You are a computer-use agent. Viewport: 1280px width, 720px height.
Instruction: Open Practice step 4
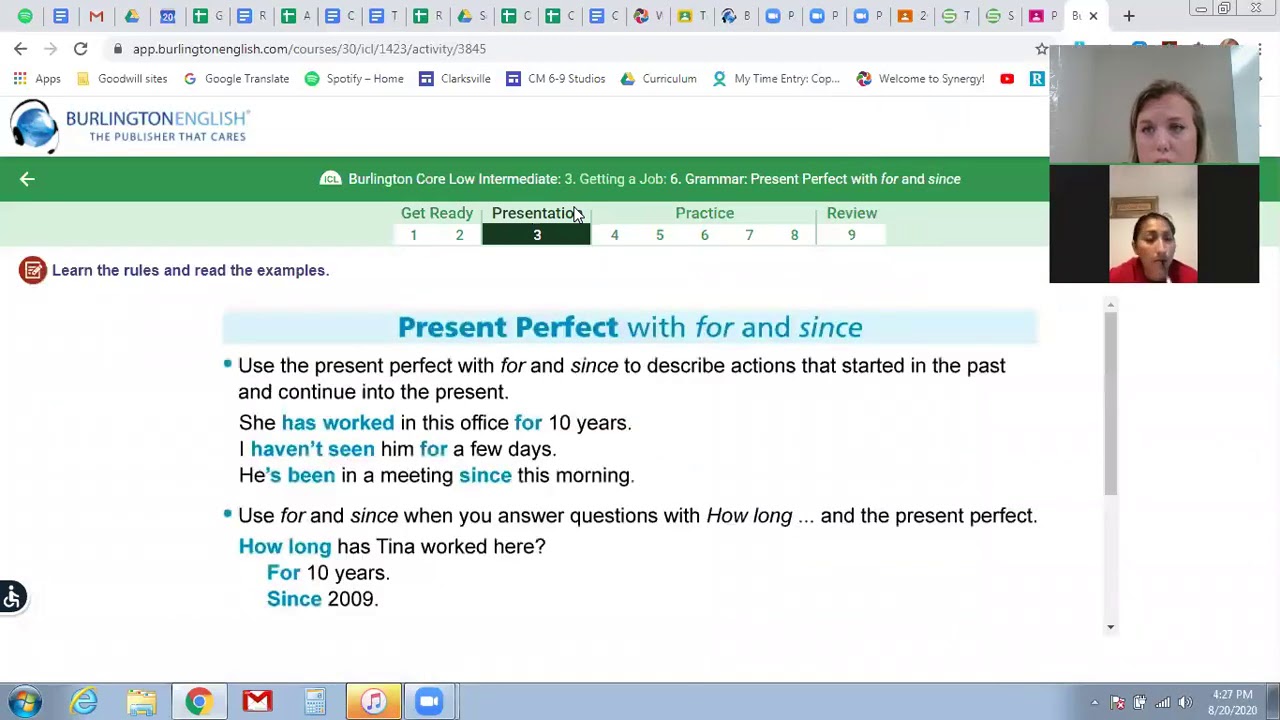pos(614,235)
